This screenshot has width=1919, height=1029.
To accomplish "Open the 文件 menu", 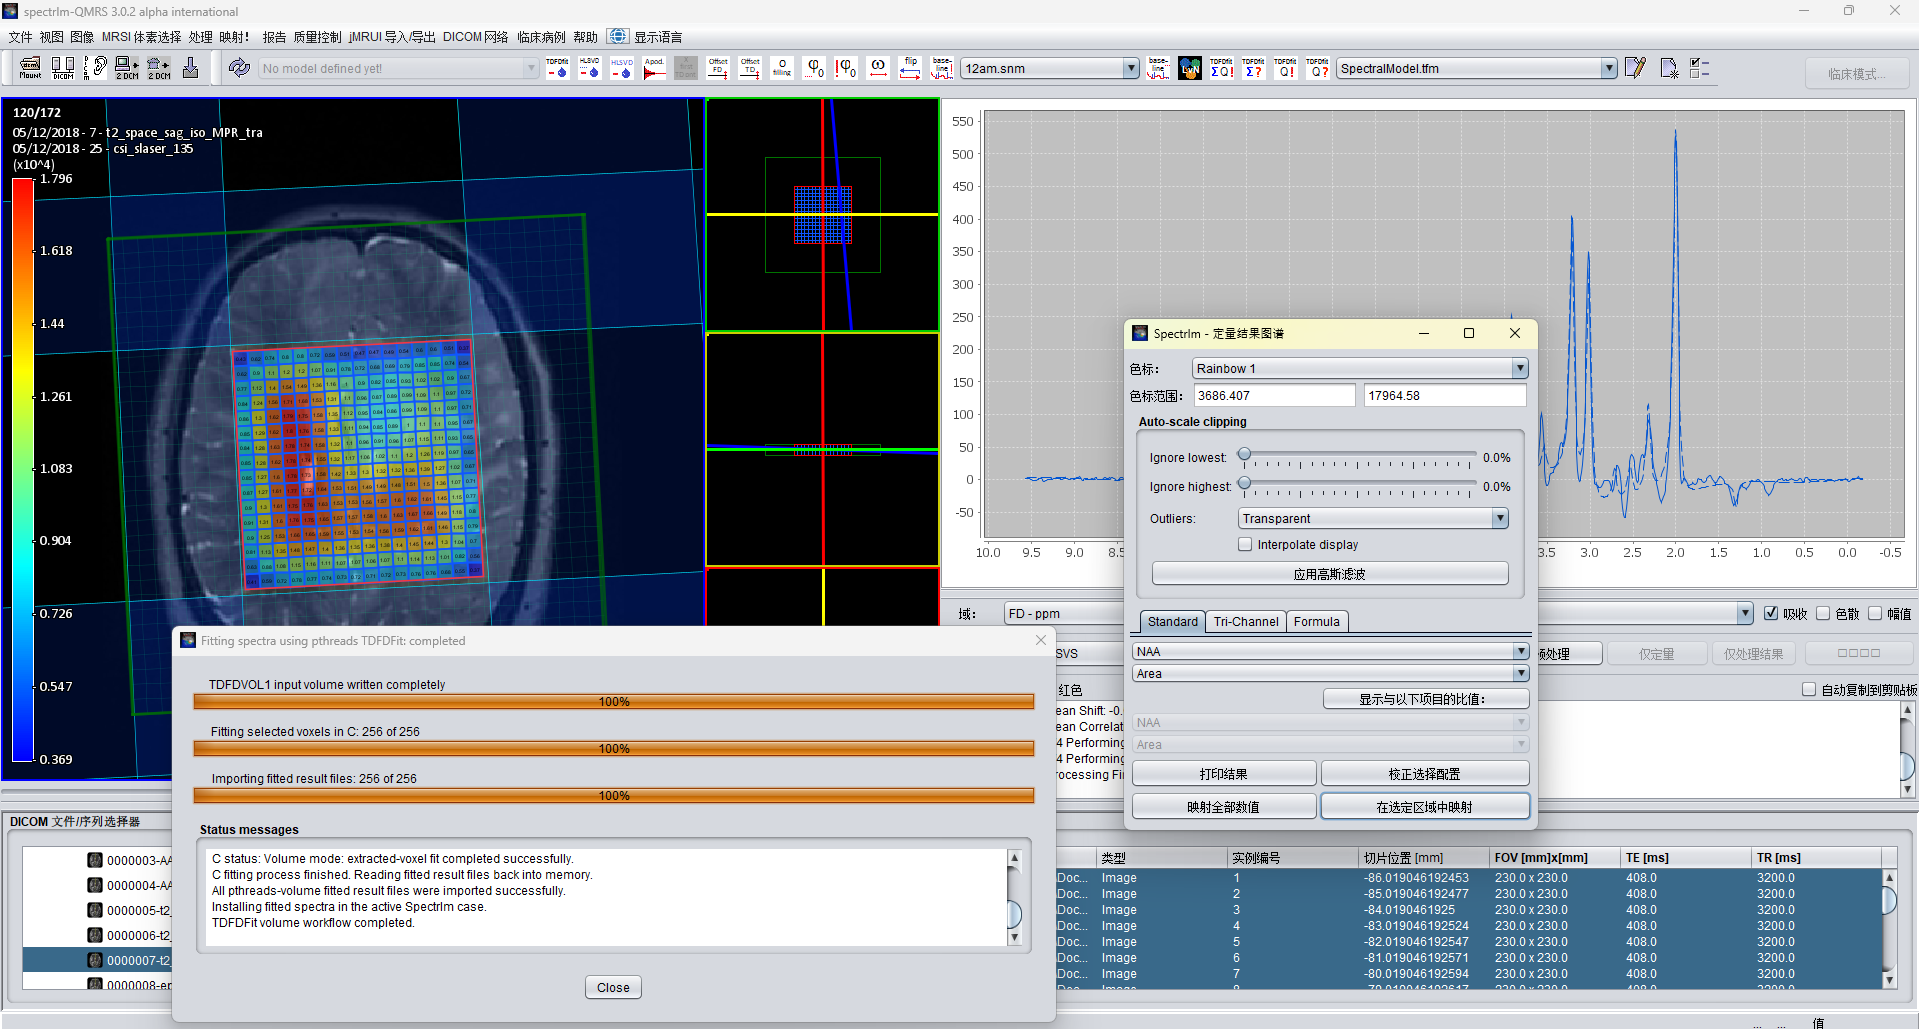I will (x=20, y=37).
